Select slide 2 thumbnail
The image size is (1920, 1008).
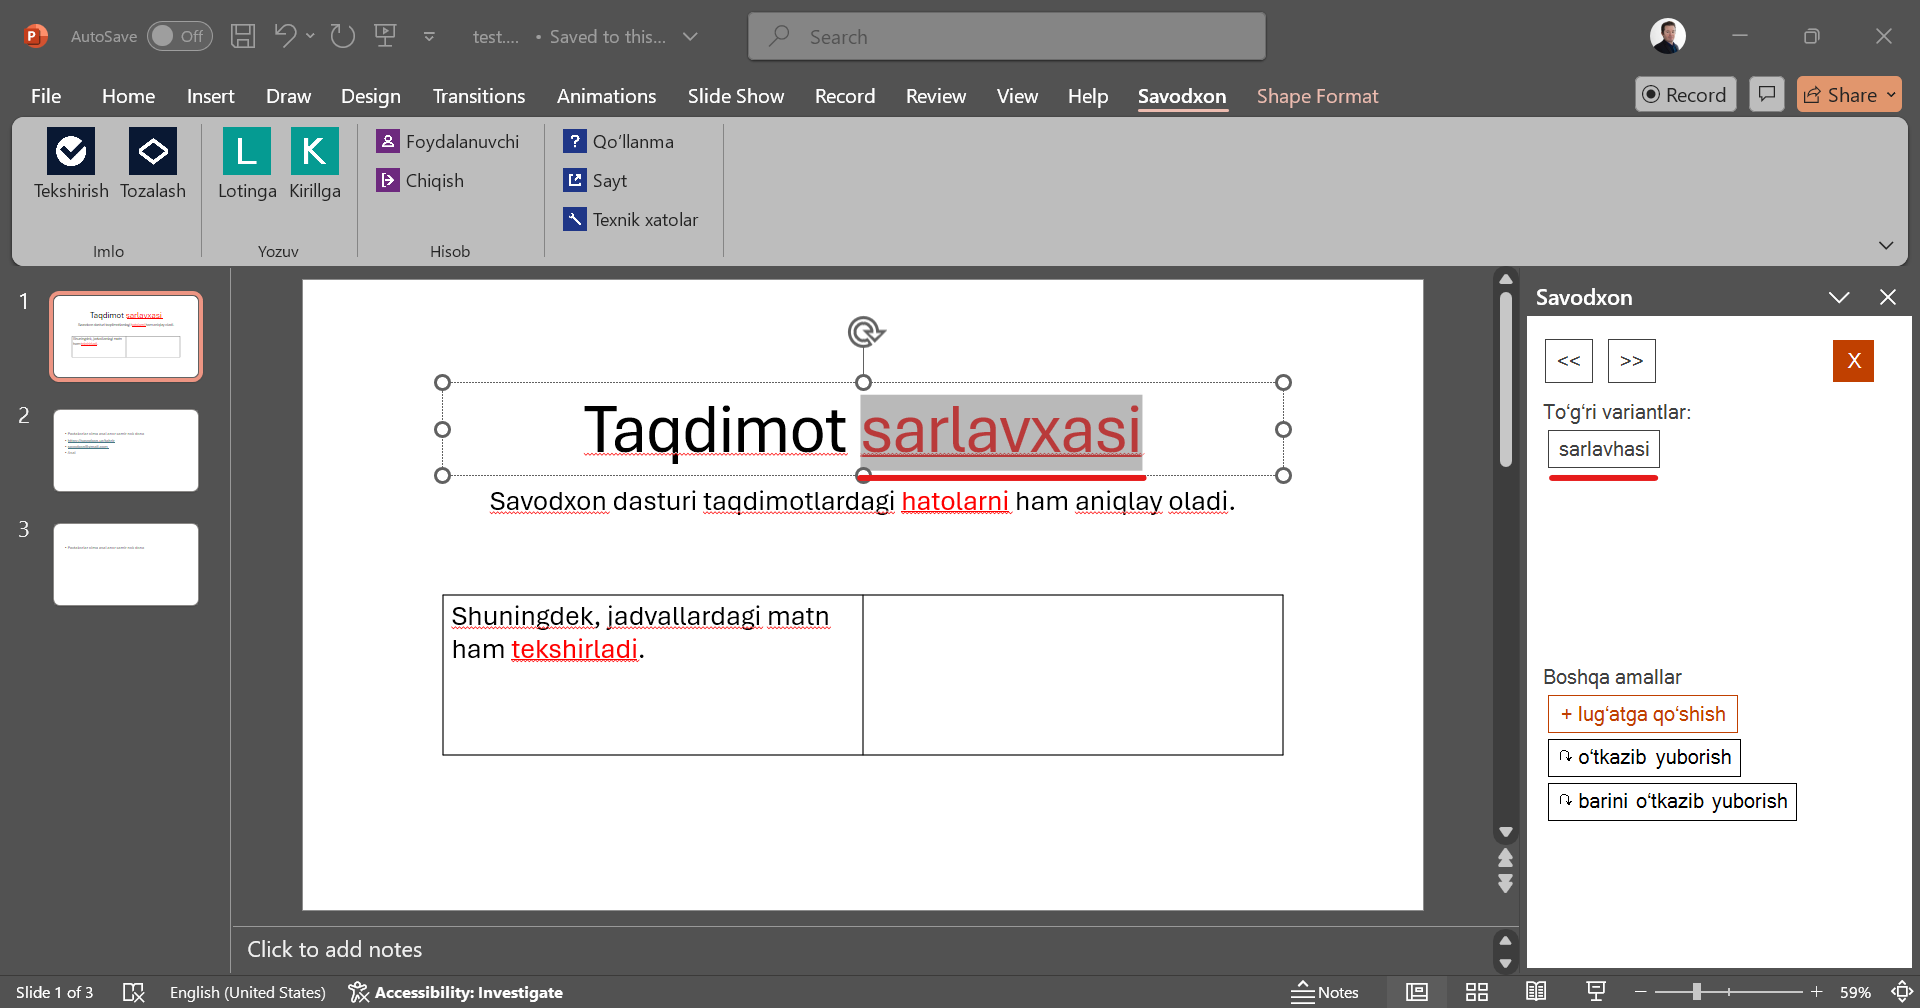[x=126, y=450]
